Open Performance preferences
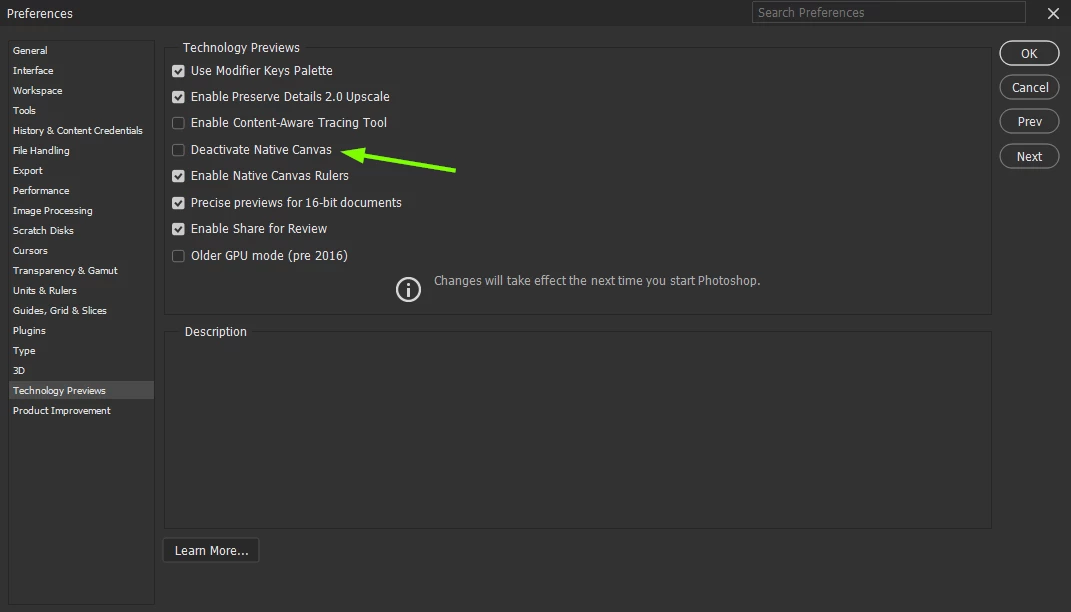The height and width of the screenshot is (612, 1071). tap(81, 191)
